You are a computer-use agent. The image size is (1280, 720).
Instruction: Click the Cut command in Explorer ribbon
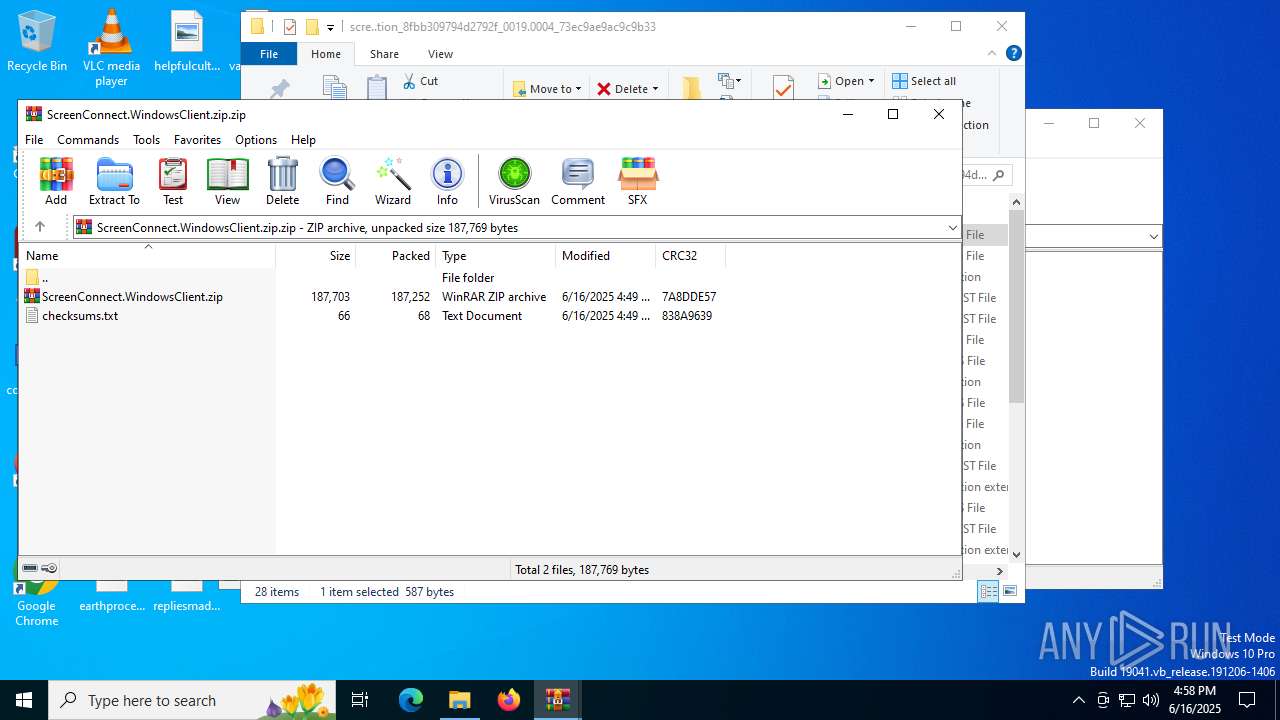[420, 81]
